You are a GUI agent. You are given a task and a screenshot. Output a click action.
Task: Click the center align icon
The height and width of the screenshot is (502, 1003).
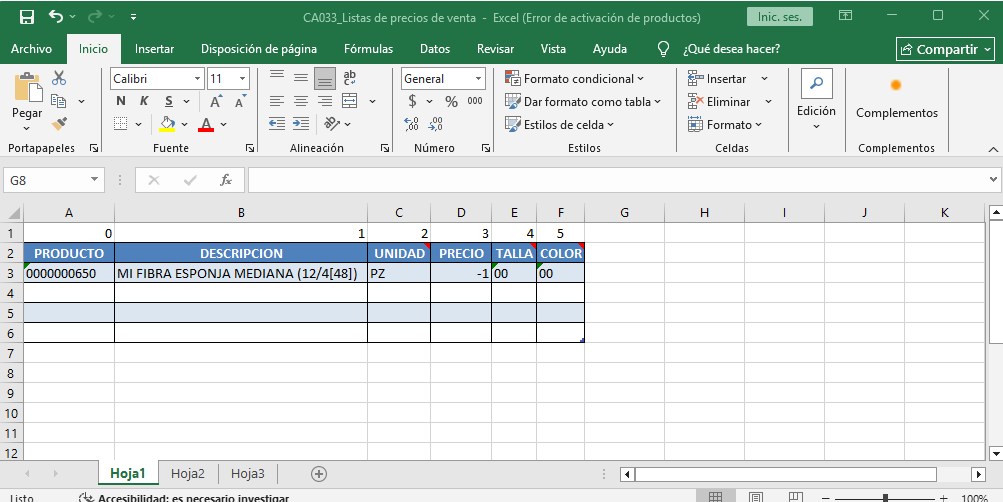click(x=301, y=101)
